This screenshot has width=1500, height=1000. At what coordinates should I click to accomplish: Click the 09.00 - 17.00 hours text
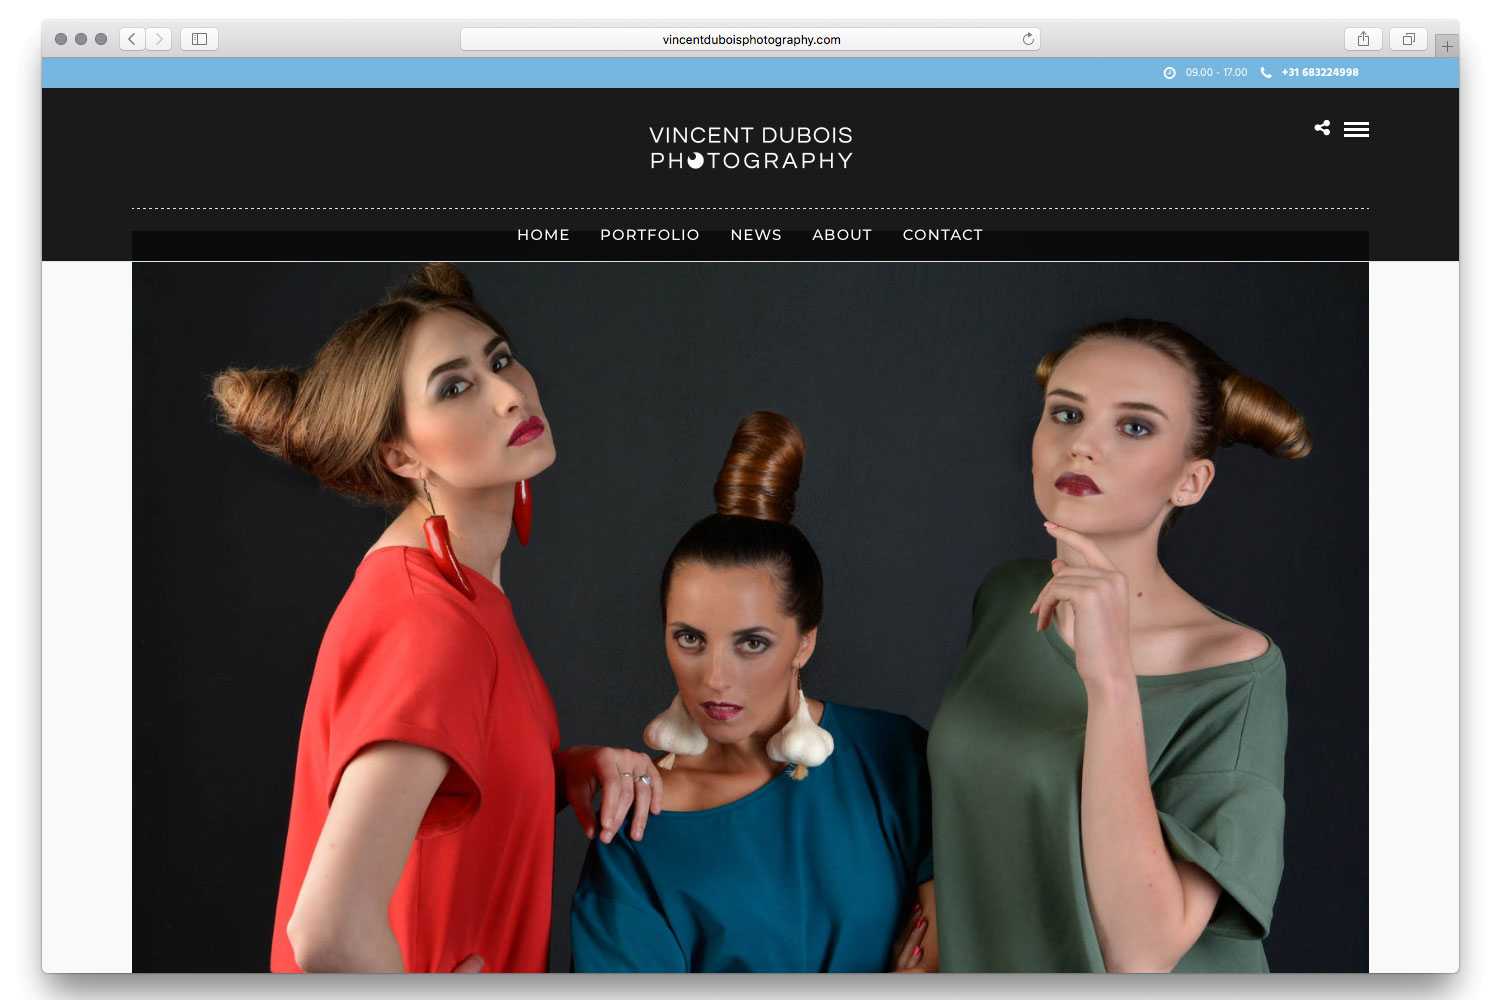click(x=1216, y=73)
